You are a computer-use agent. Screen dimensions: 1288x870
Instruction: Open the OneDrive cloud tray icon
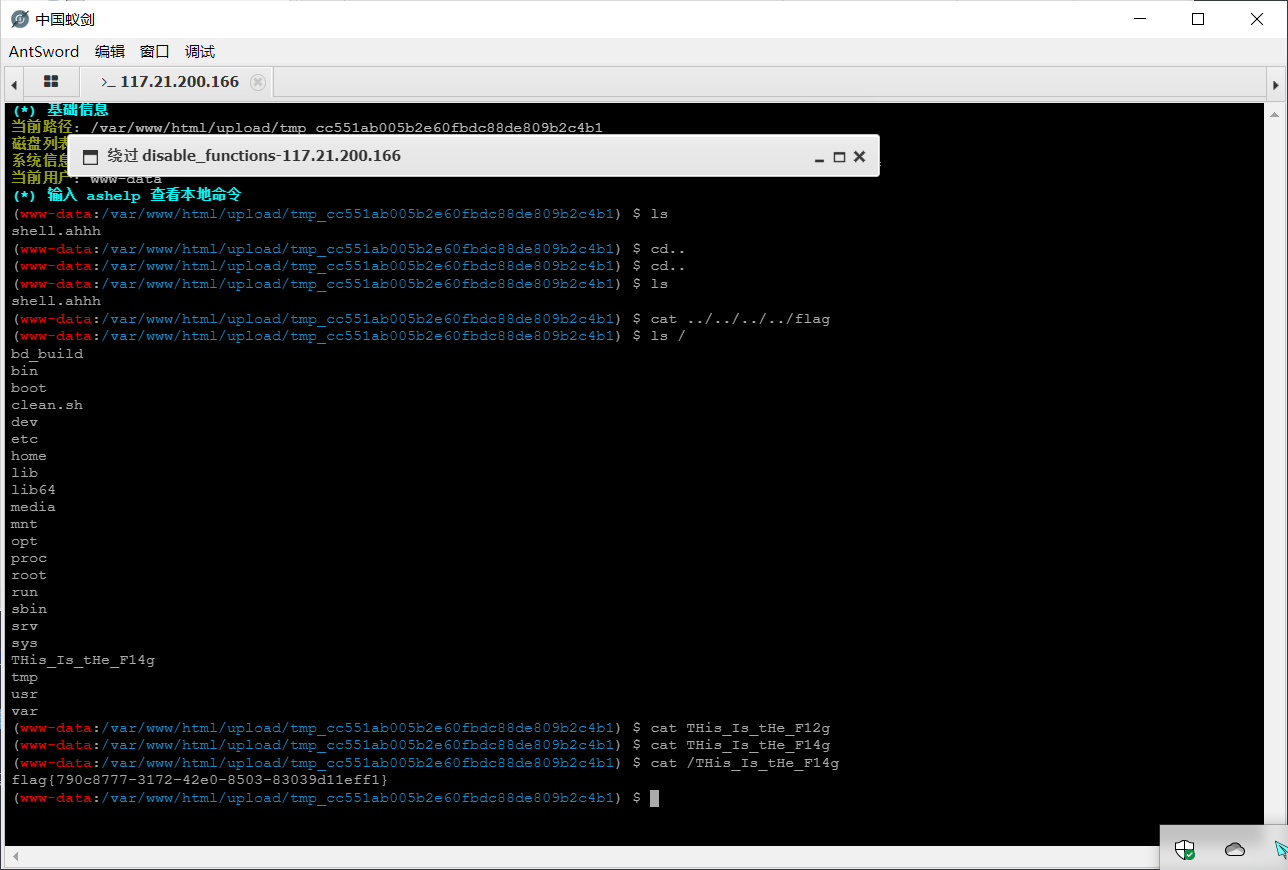click(1235, 849)
